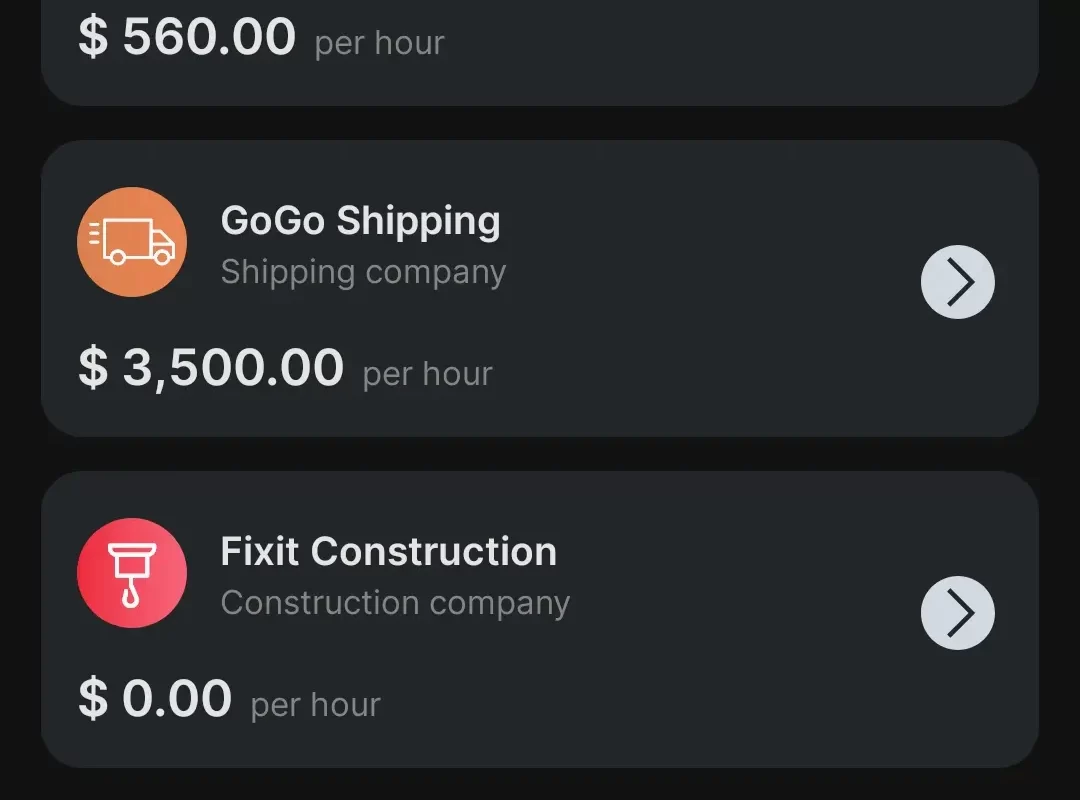This screenshot has height=800, width=1080.
Task: Click the word "Construction" in Fixit Construction title
Action: pos(433,552)
